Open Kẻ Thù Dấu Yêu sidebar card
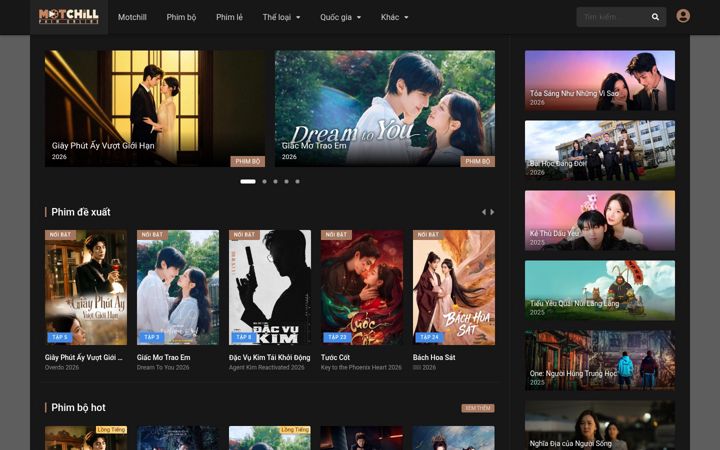The height and width of the screenshot is (450, 720). coord(600,220)
